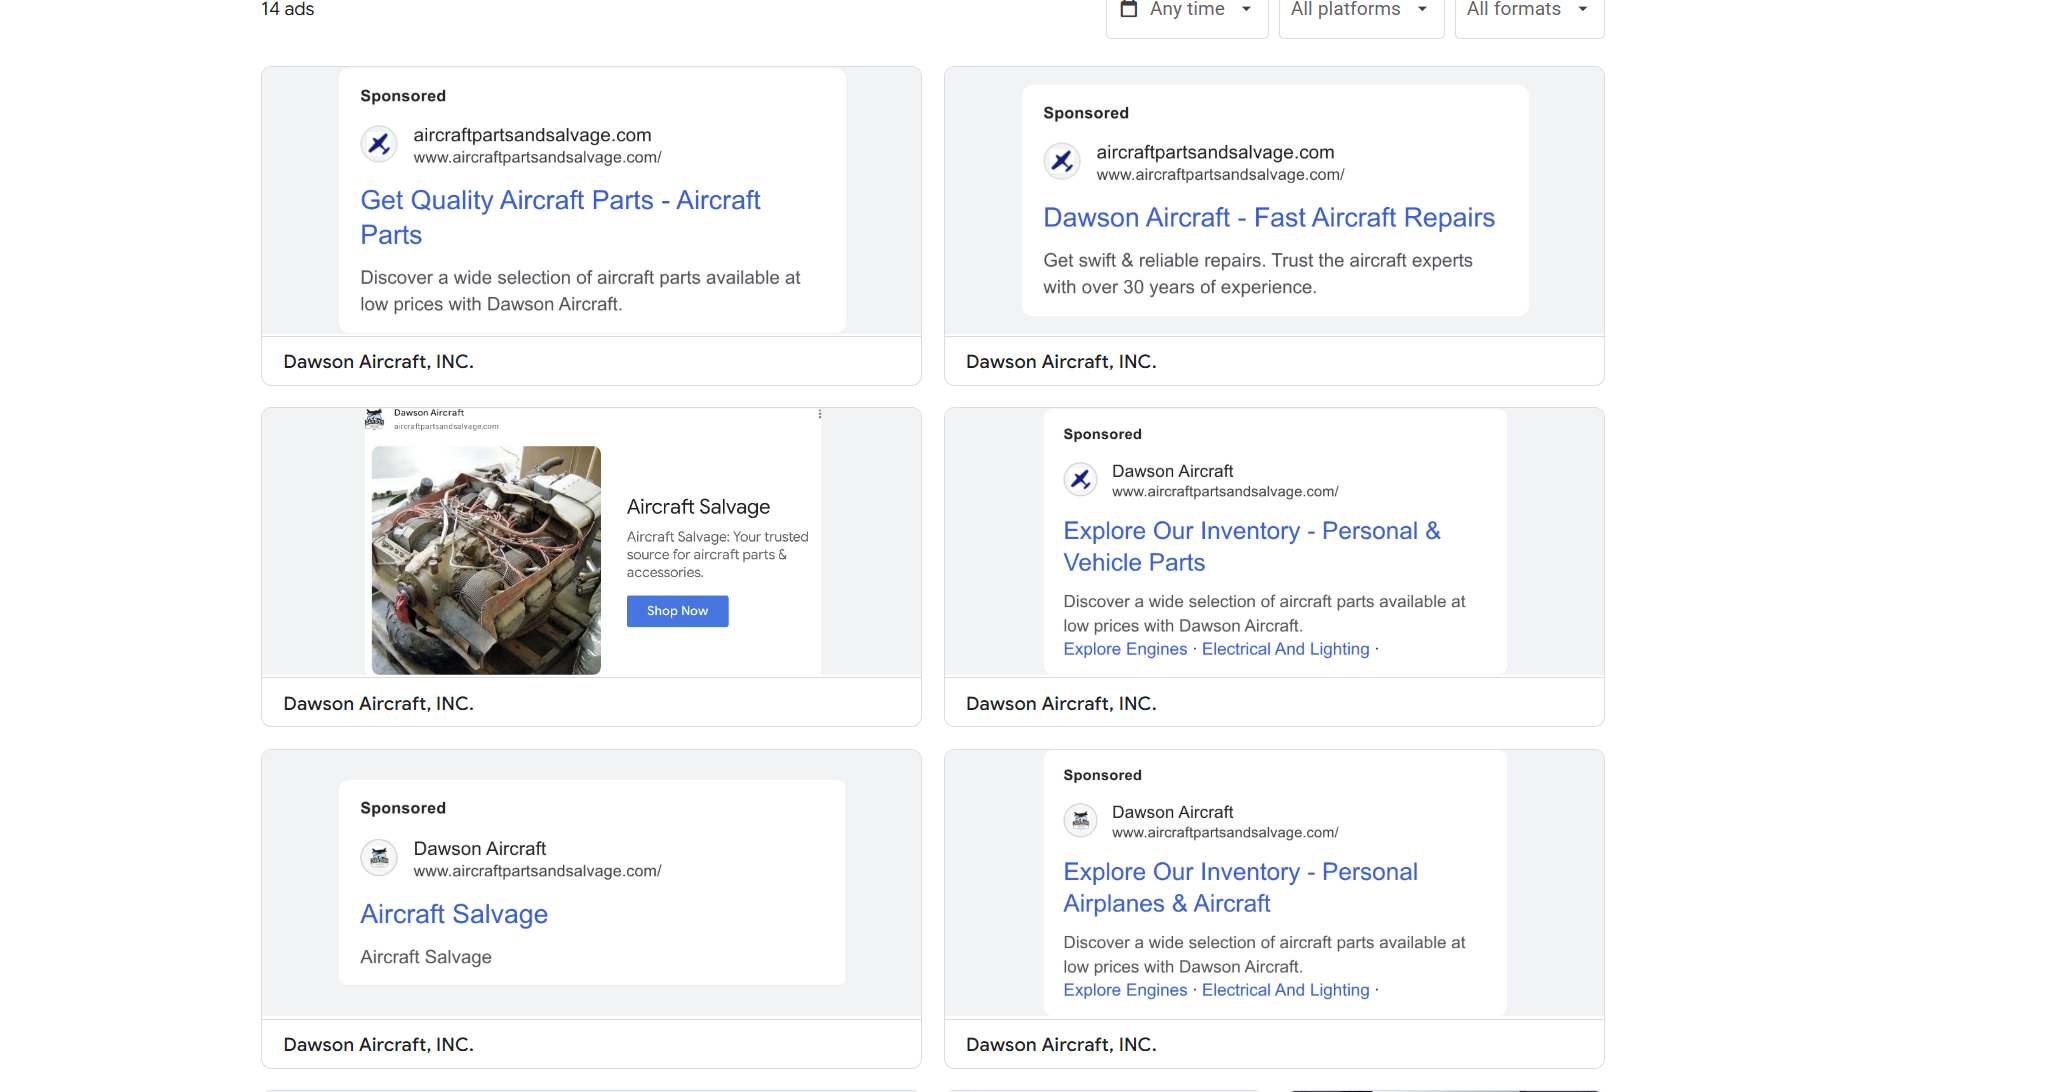The width and height of the screenshot is (2056, 1092).
Task: Click the 14 ads count text
Action: (x=288, y=9)
